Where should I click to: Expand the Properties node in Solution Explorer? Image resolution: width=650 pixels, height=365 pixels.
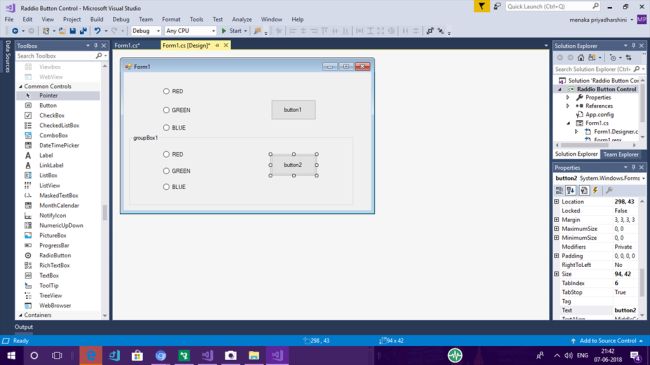(x=568, y=97)
